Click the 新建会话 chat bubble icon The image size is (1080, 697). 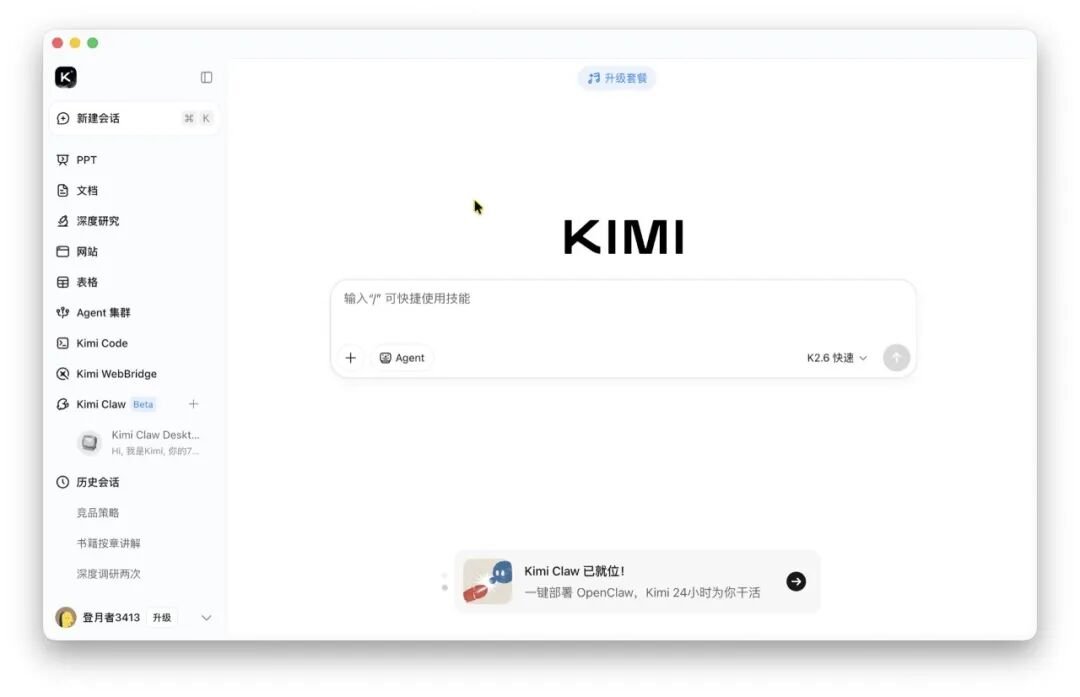pos(63,118)
